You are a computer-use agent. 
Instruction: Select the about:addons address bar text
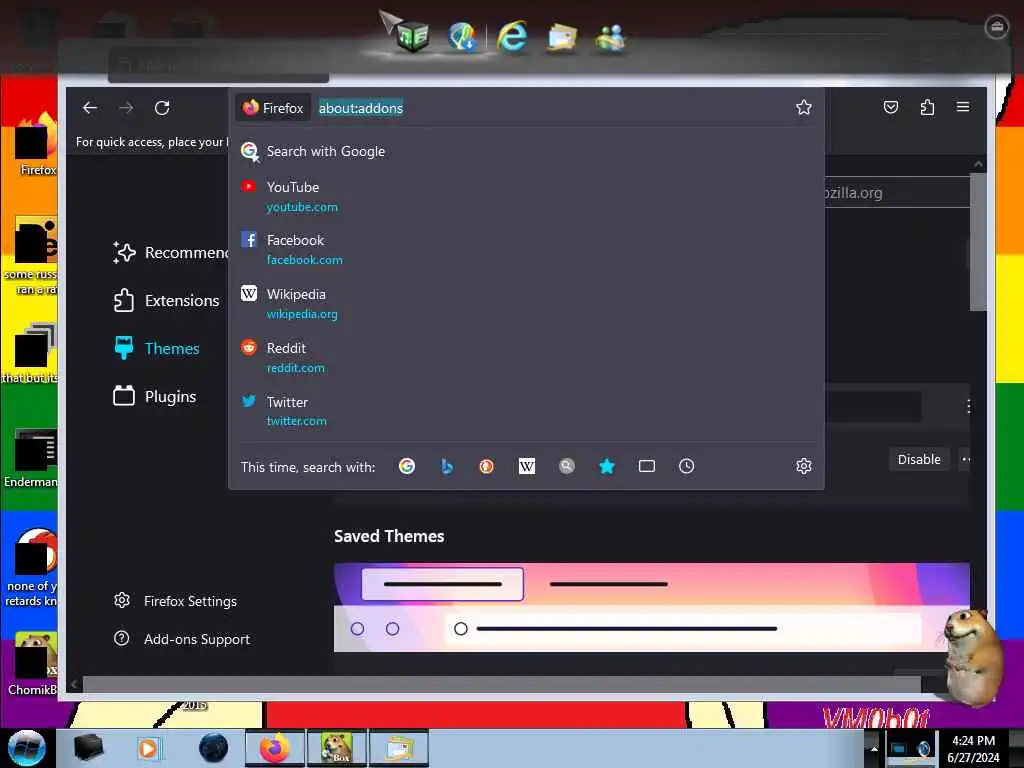(360, 108)
